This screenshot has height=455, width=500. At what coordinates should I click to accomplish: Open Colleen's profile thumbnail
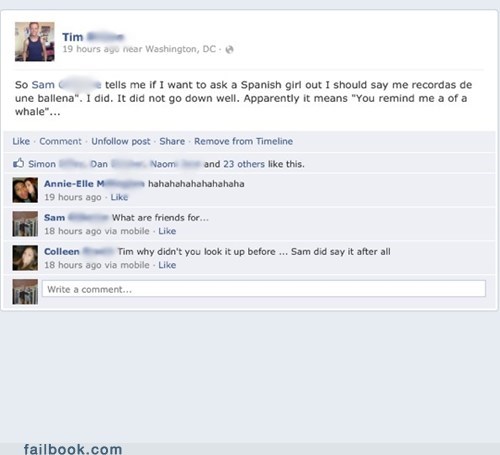click(x=25, y=258)
